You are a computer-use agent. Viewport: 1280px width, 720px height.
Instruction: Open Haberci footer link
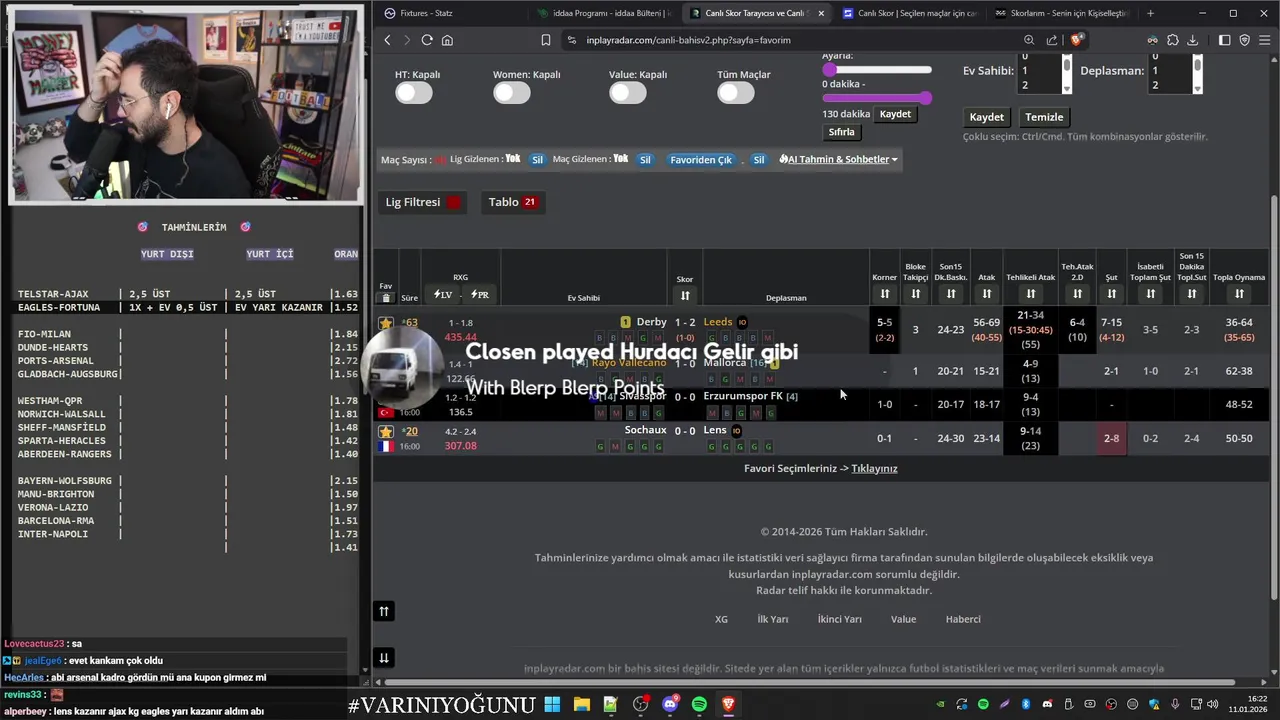pos(963,619)
